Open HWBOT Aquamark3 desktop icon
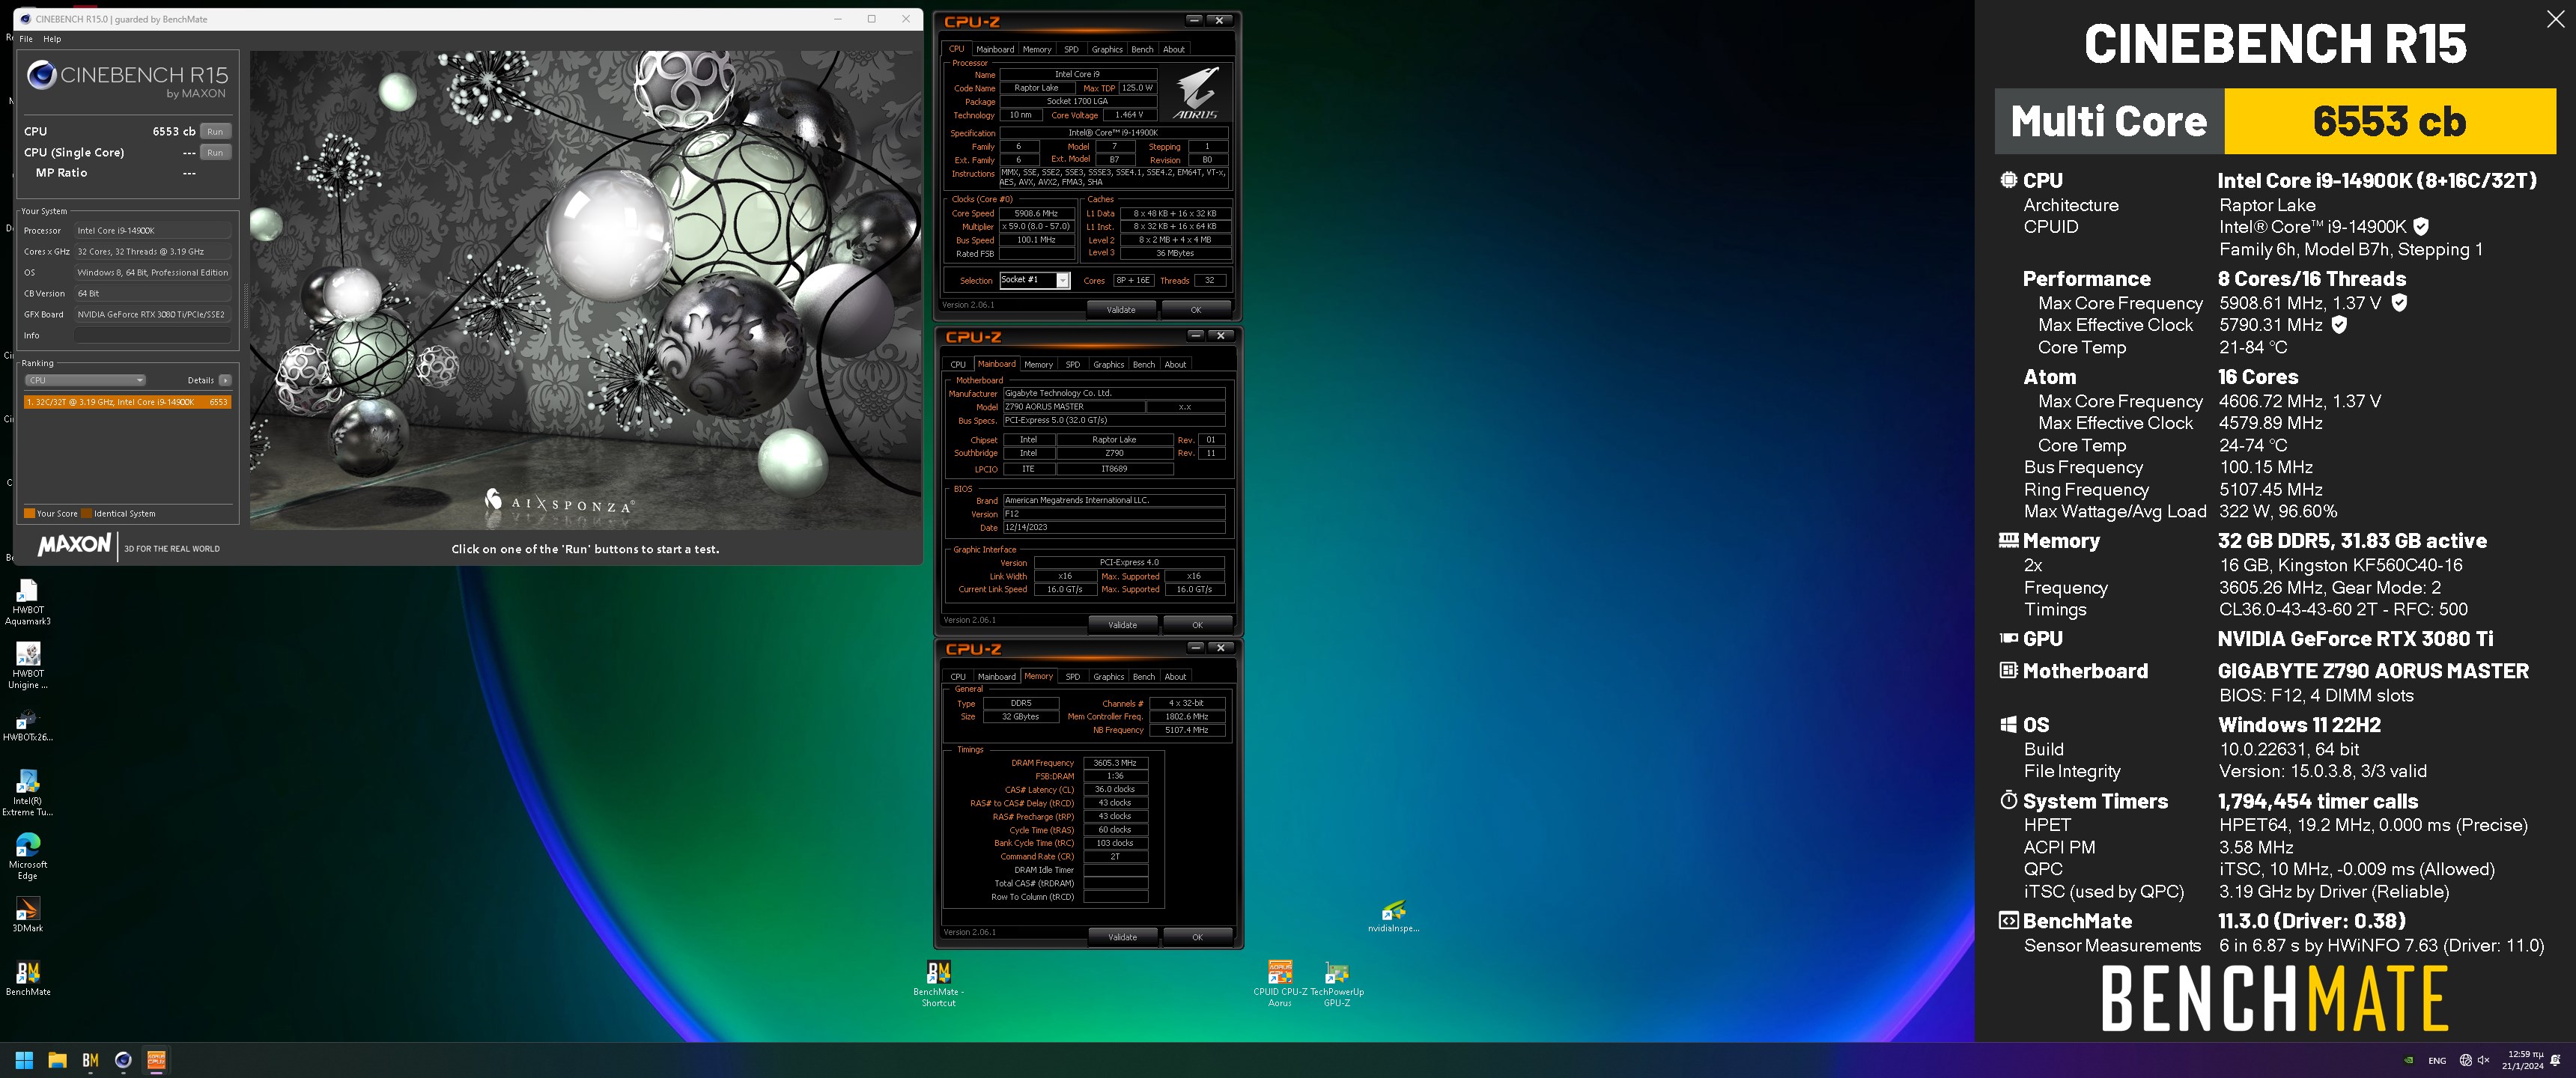Image resolution: width=2576 pixels, height=1078 pixels. [x=28, y=602]
